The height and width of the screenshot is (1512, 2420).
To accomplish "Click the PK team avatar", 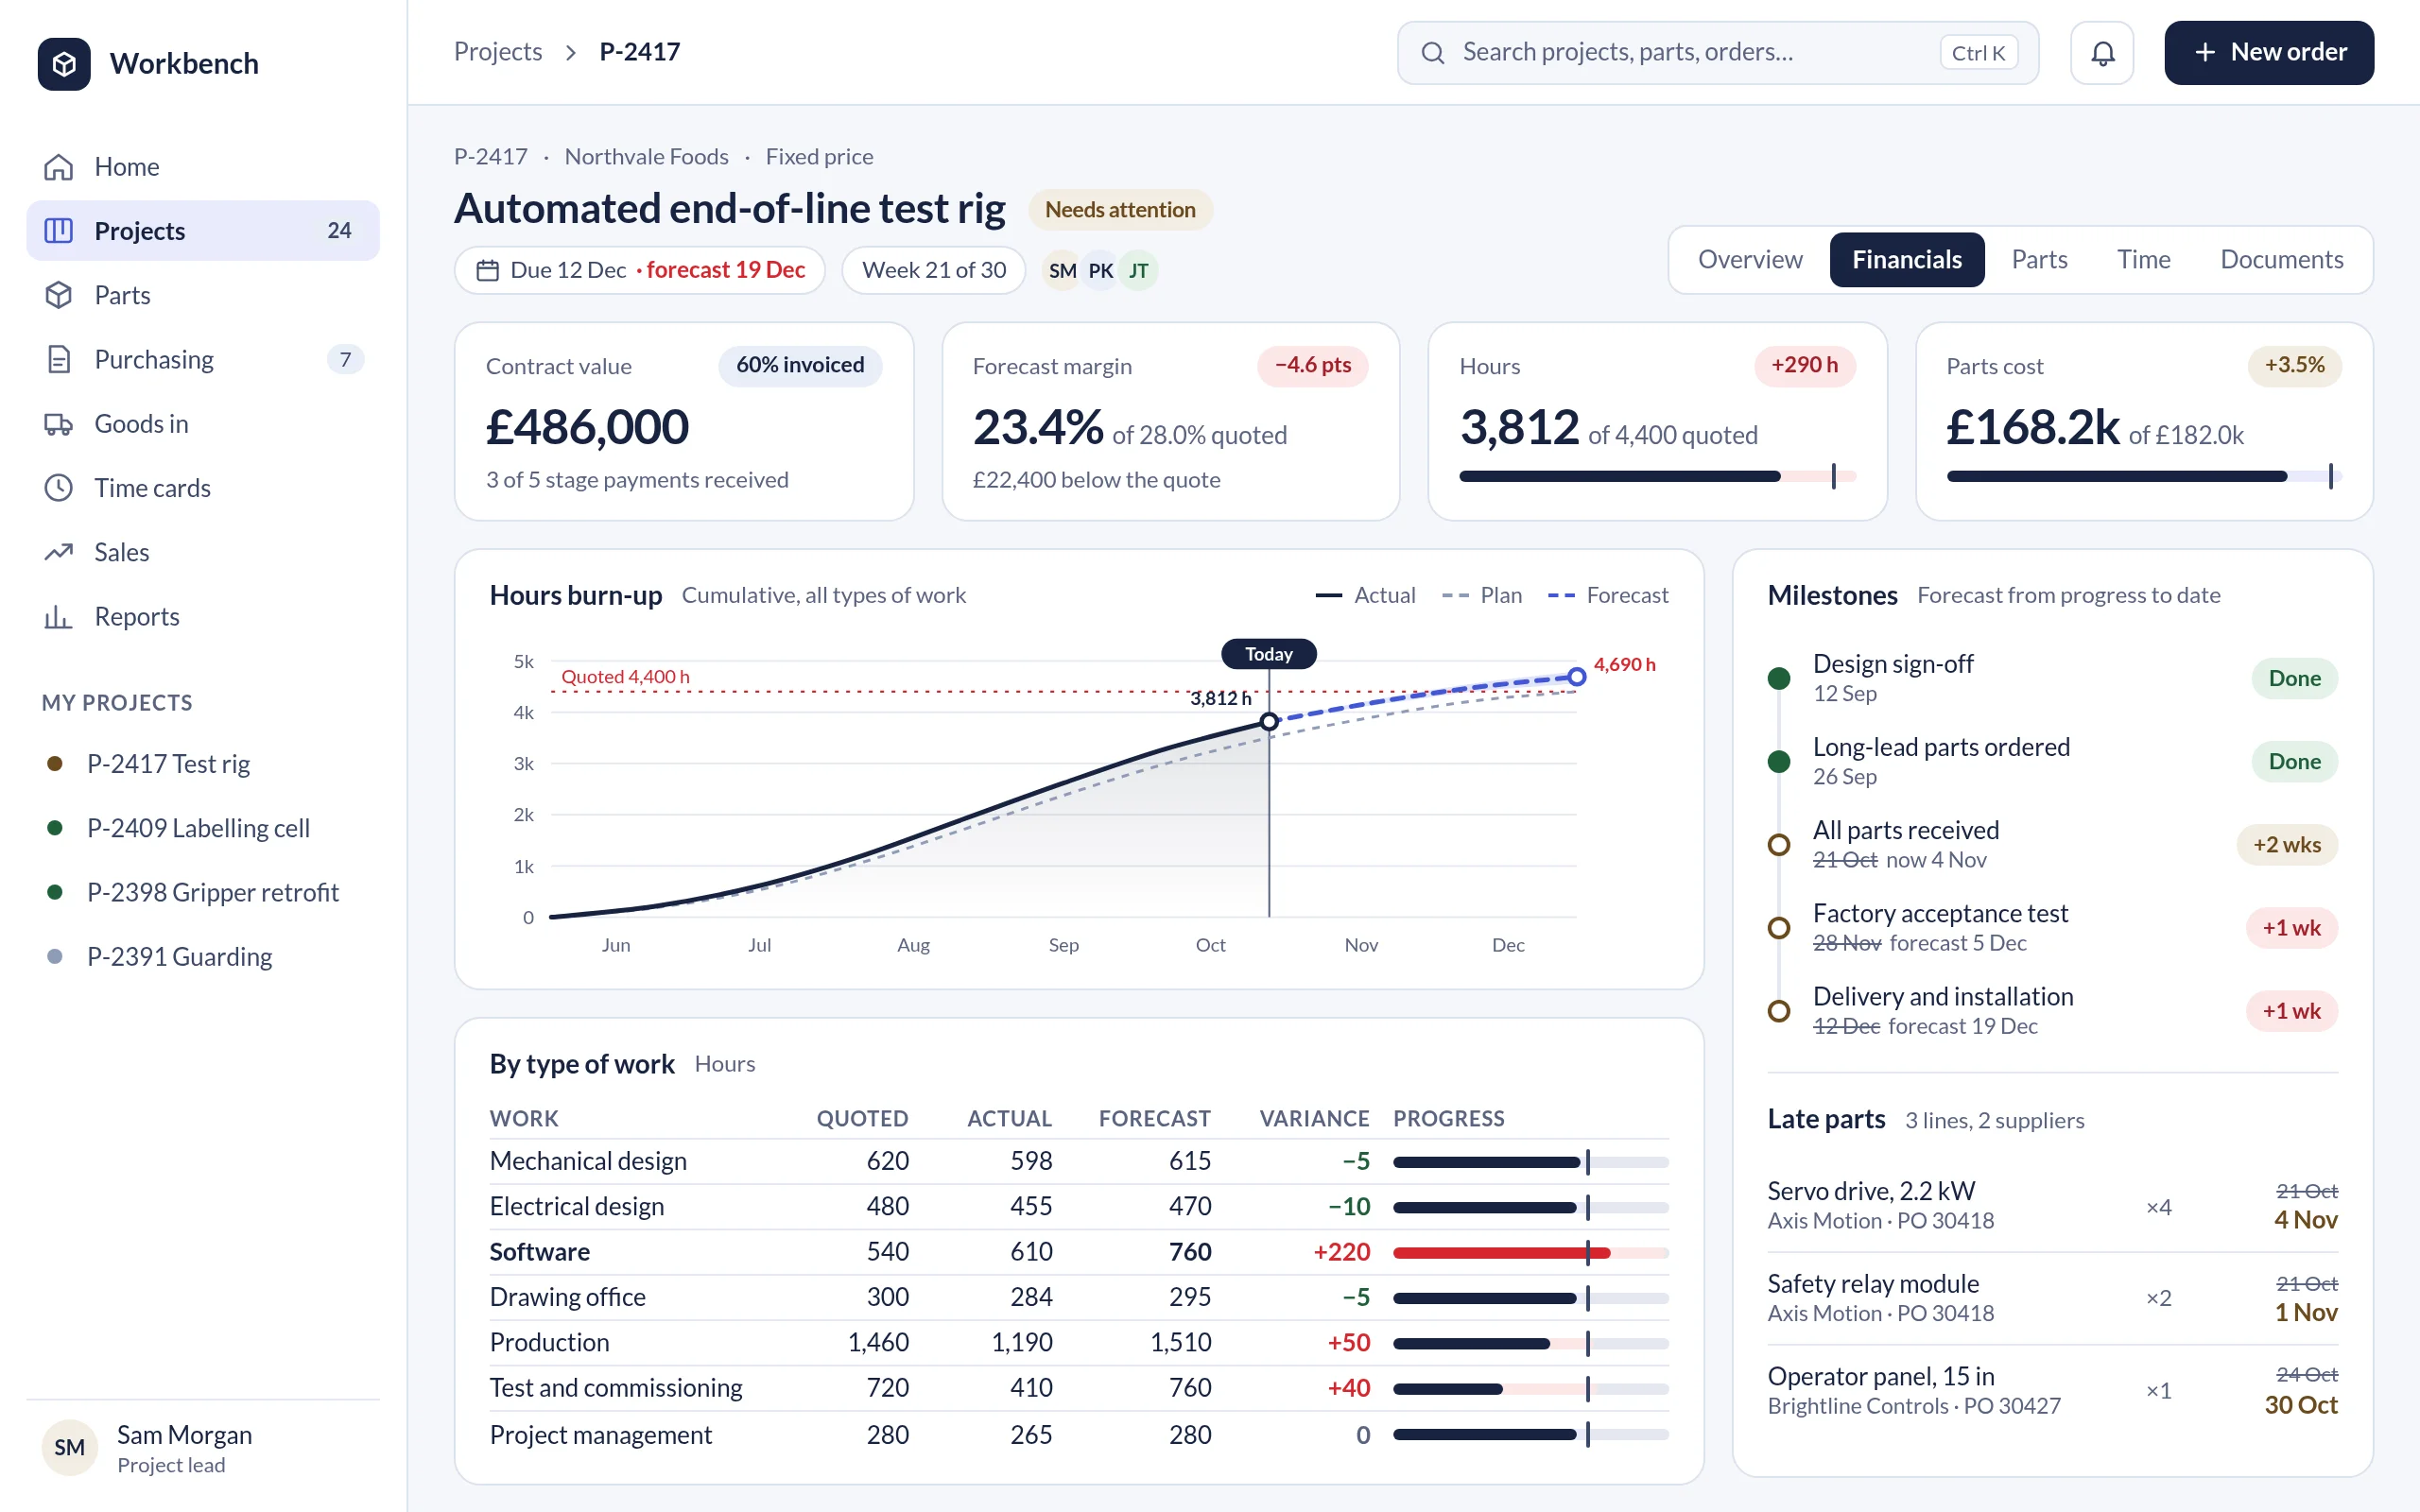I will coord(1100,270).
